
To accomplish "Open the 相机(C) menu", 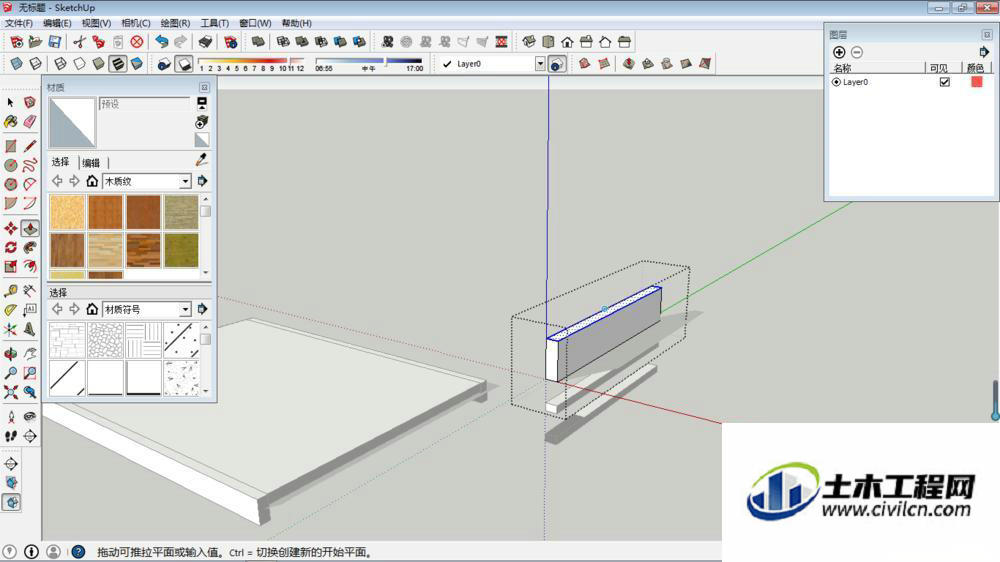I will click(135, 23).
